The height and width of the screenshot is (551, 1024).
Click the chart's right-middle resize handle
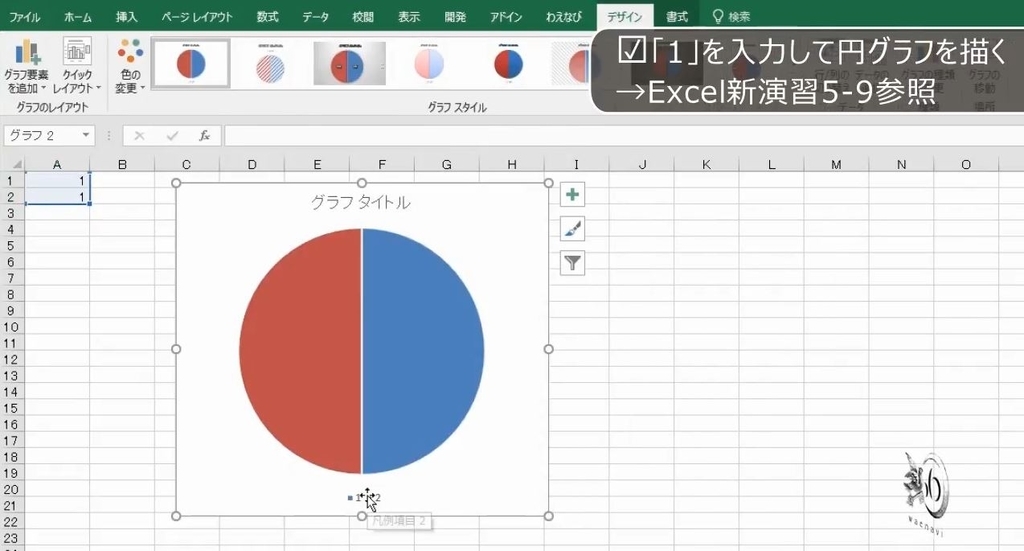[x=549, y=349]
